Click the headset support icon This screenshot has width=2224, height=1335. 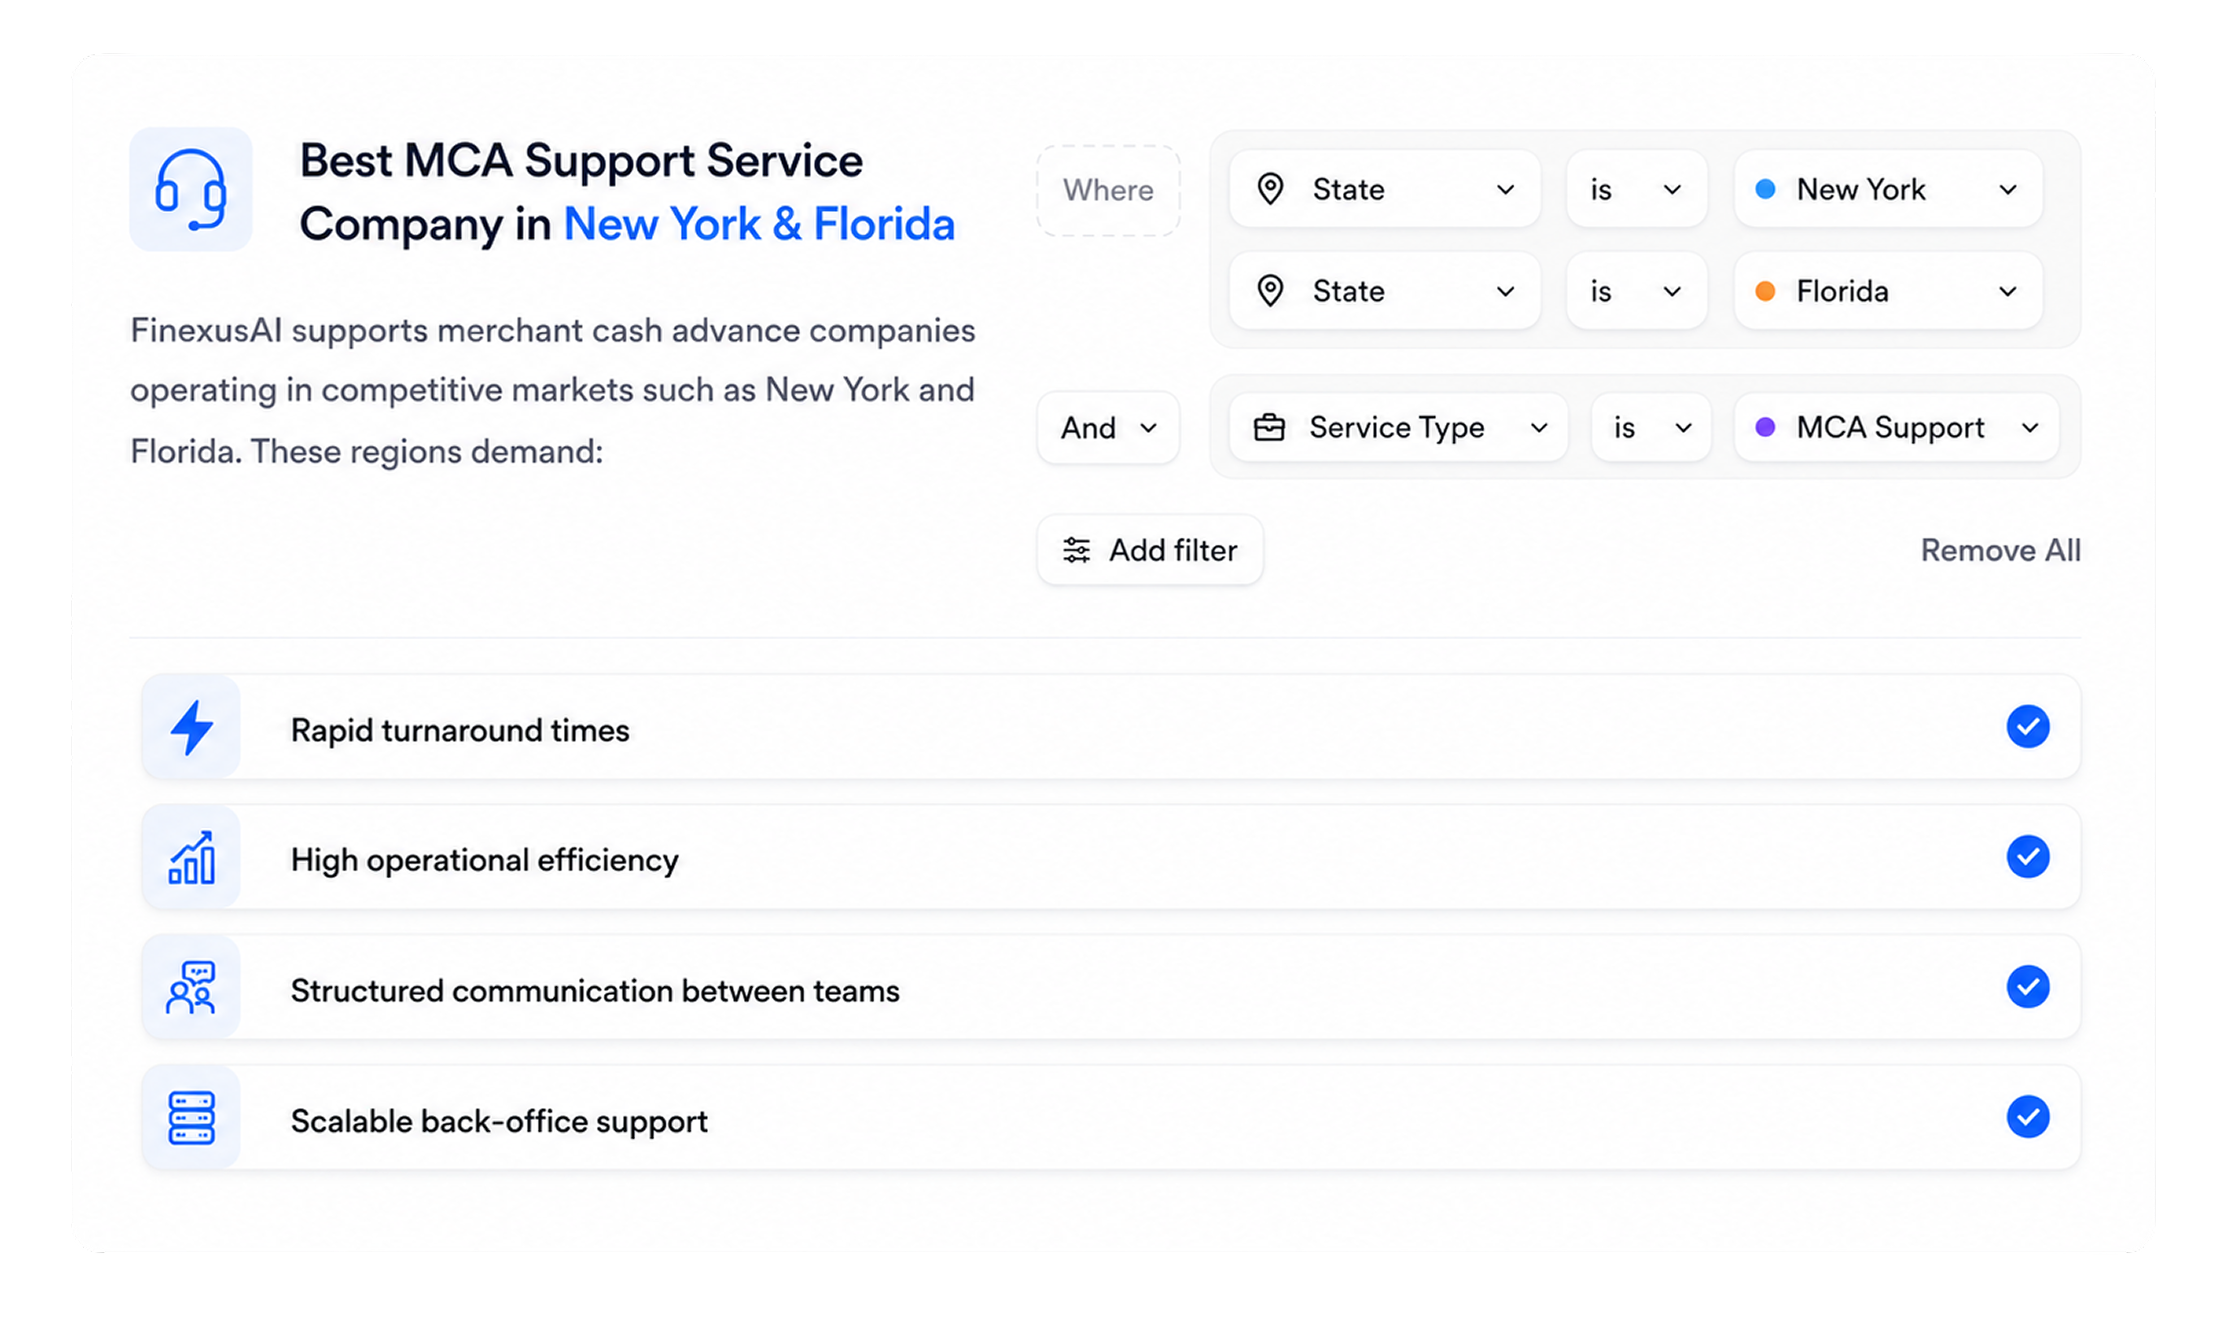pos(190,189)
